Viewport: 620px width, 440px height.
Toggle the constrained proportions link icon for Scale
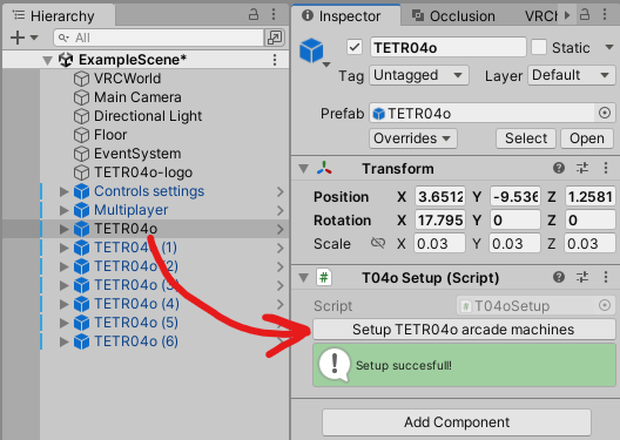pos(378,243)
